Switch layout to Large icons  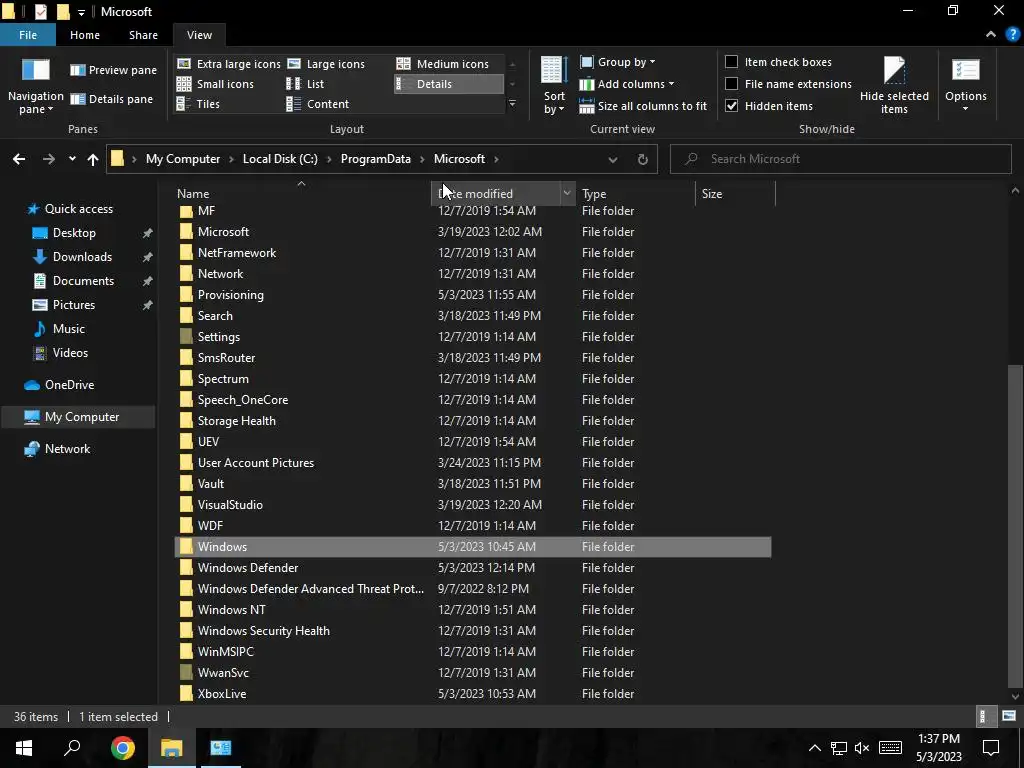(326, 63)
